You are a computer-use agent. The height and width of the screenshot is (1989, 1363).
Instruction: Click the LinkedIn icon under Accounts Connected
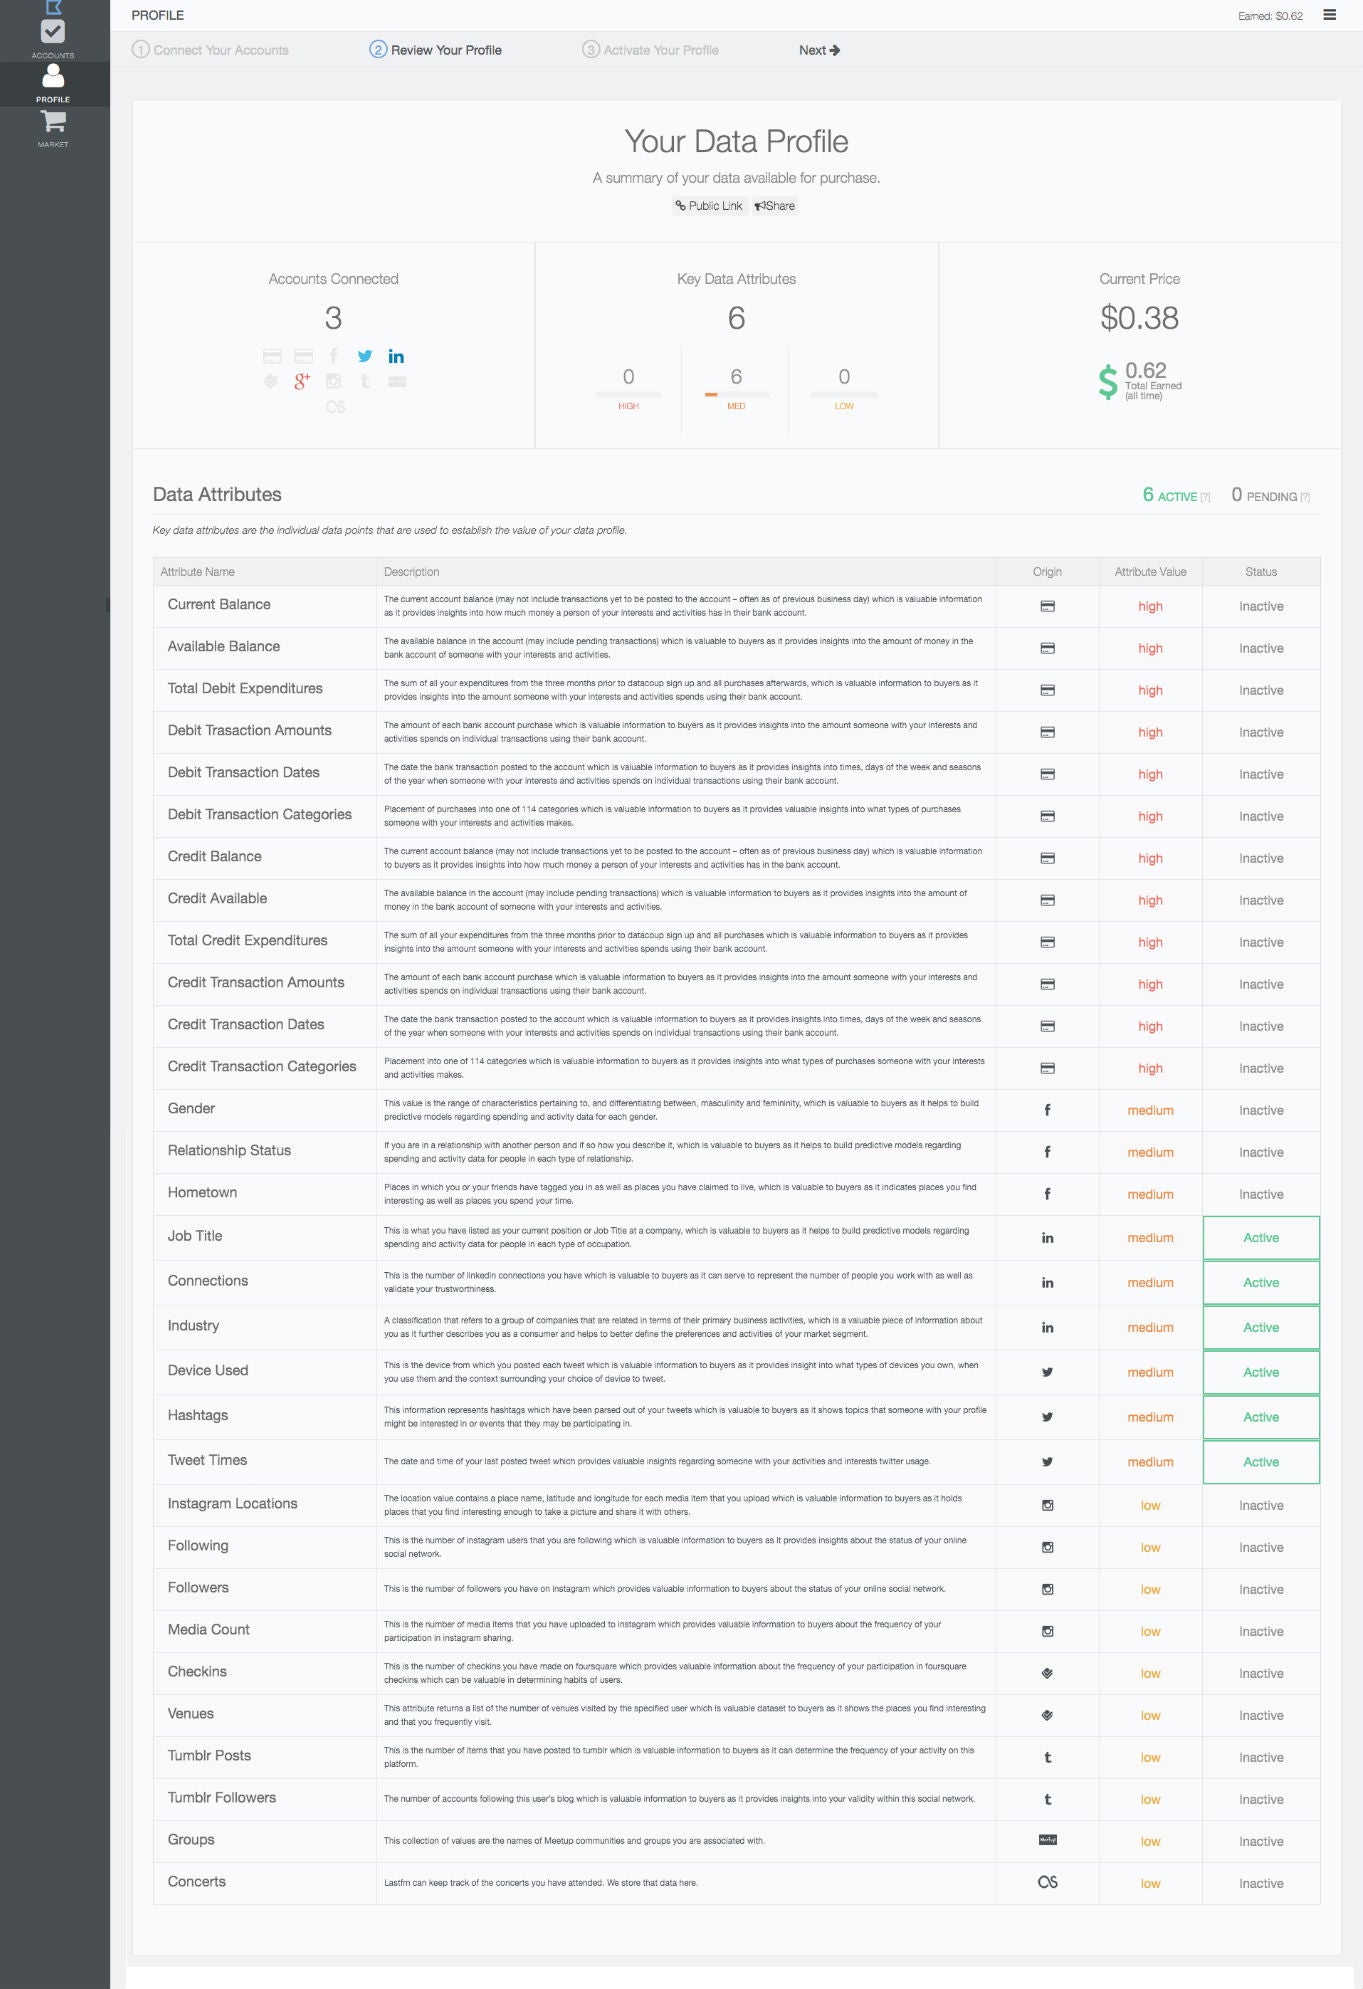pyautogui.click(x=396, y=356)
